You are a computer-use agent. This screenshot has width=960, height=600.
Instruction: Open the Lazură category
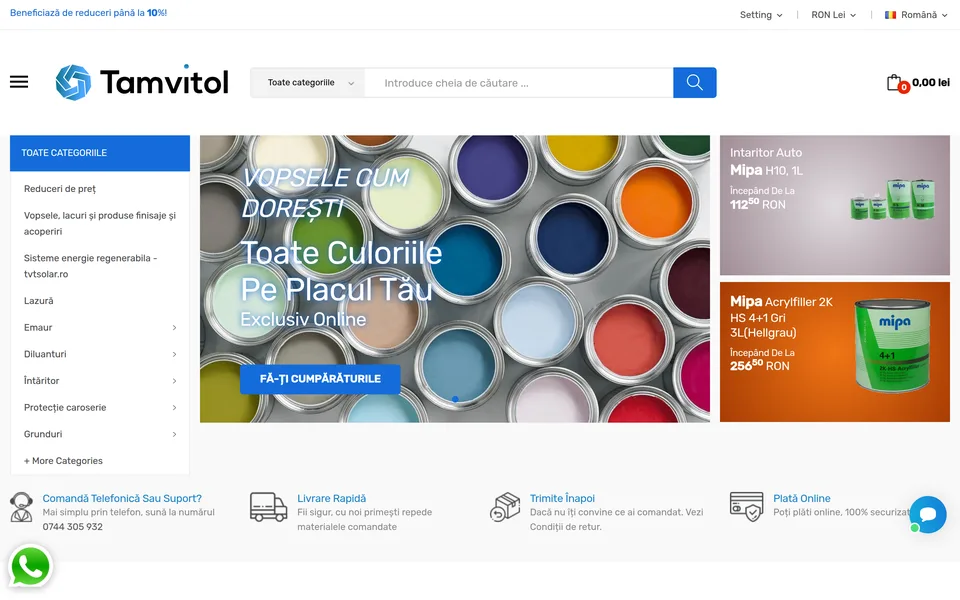(x=39, y=301)
